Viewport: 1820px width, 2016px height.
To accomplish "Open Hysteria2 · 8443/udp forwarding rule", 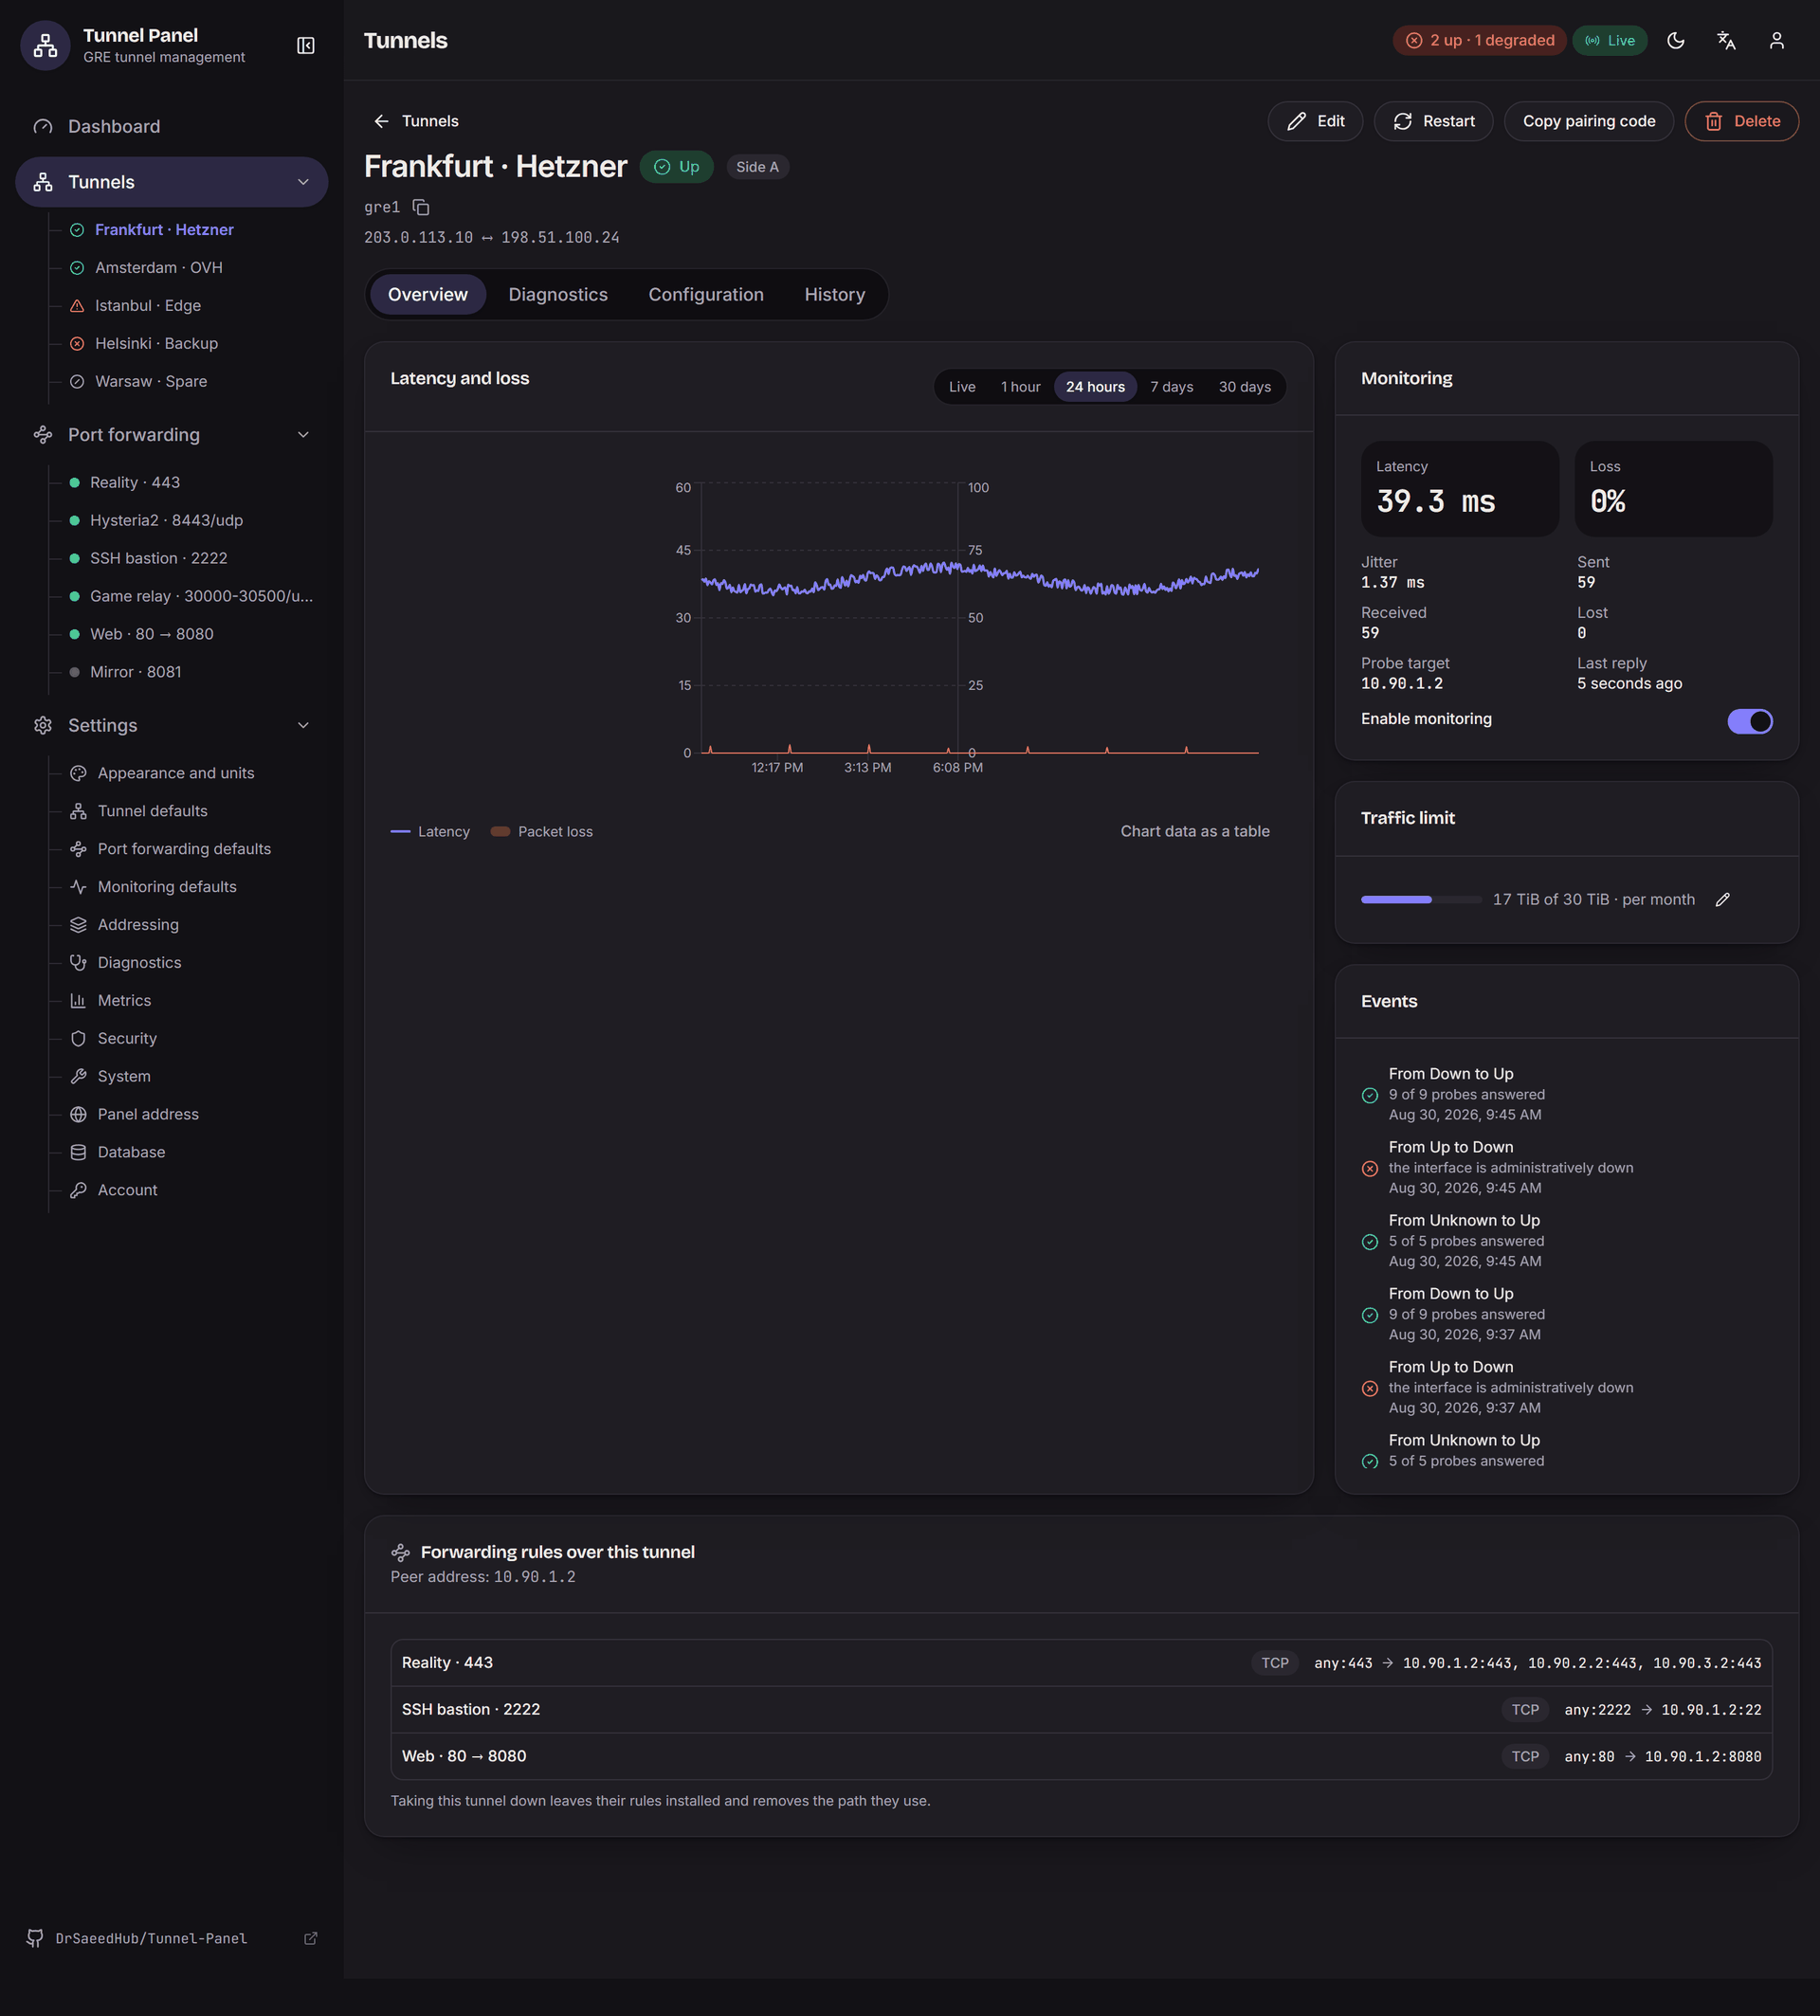I will tap(166, 520).
